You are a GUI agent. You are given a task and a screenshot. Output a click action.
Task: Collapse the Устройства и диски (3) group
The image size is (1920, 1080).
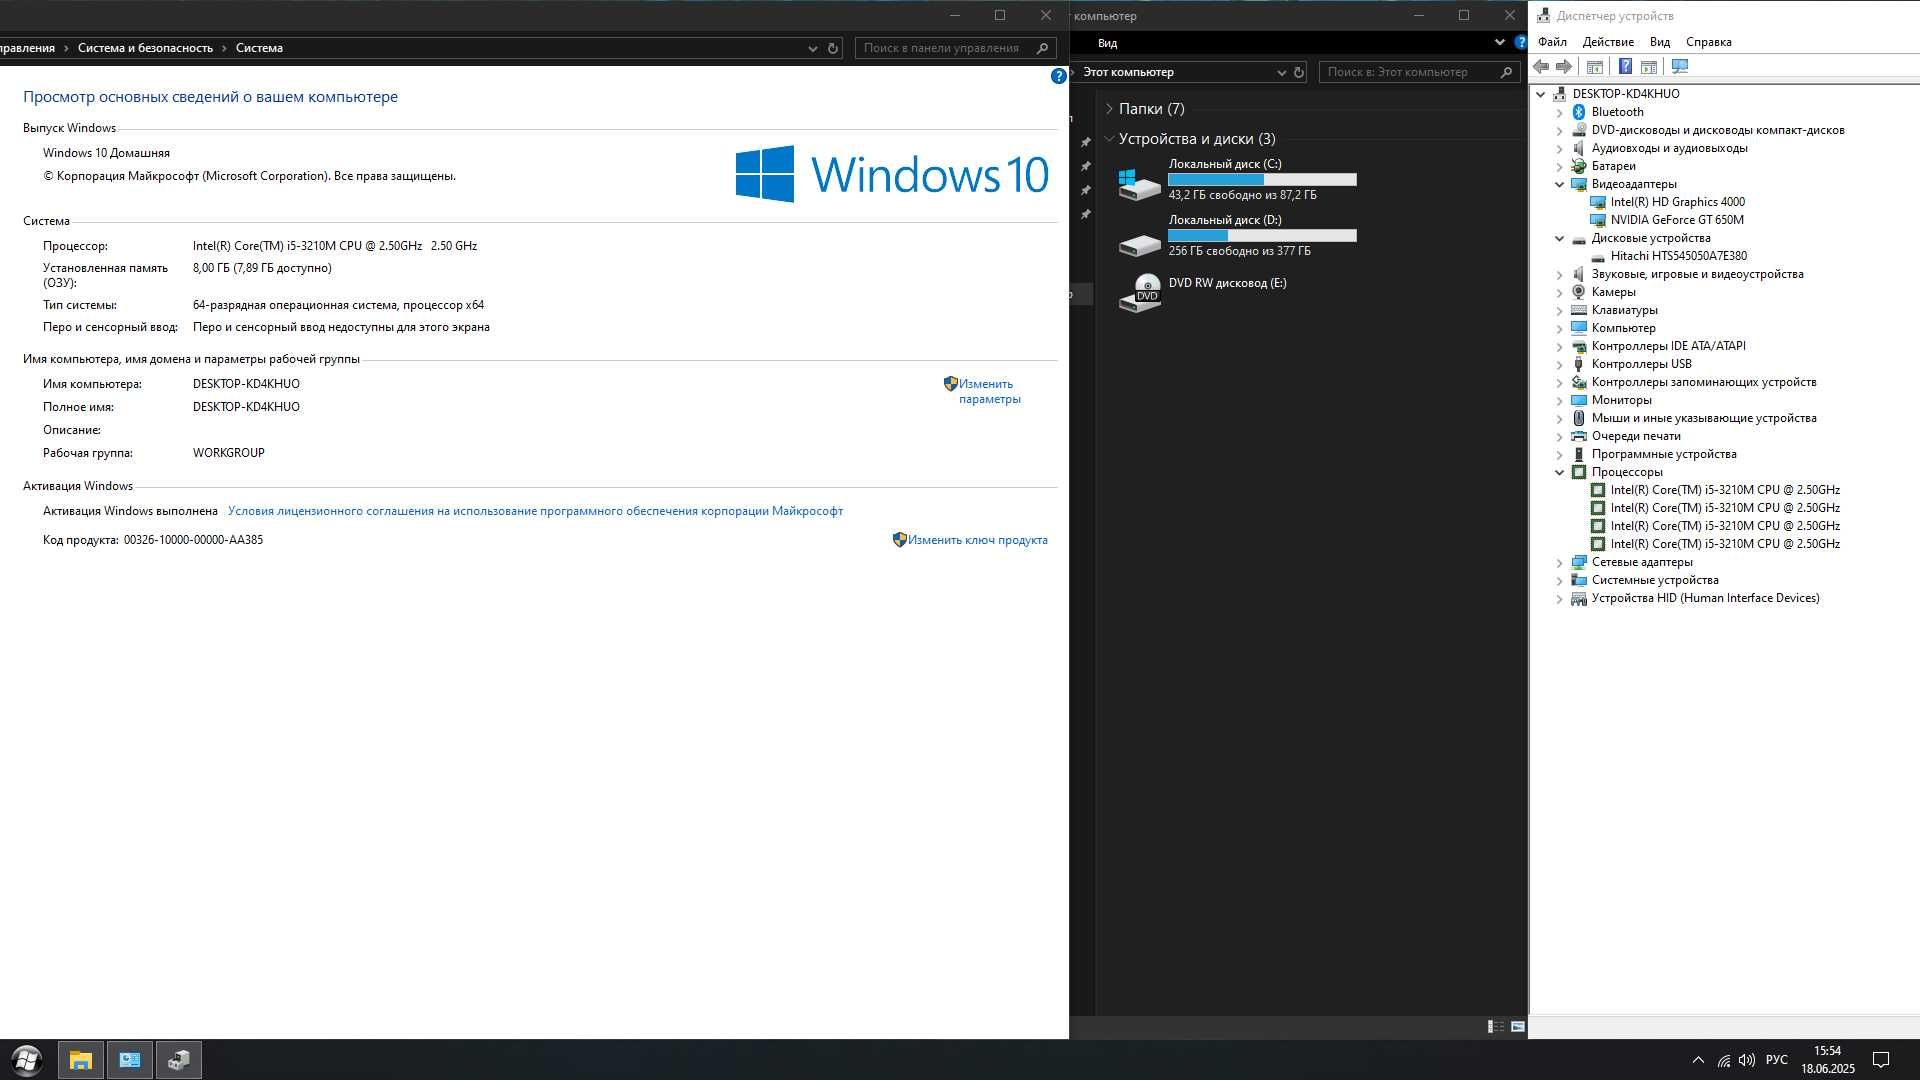pos(1109,139)
